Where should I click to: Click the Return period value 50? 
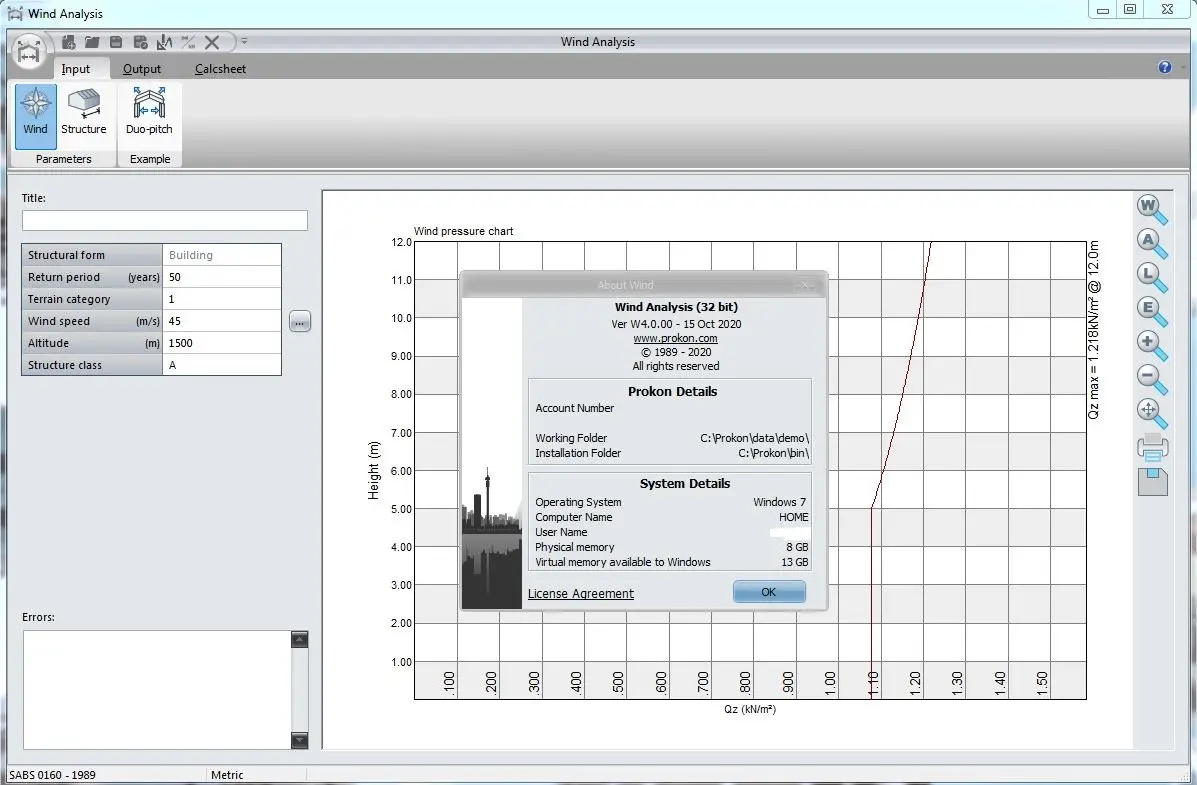pos(221,277)
